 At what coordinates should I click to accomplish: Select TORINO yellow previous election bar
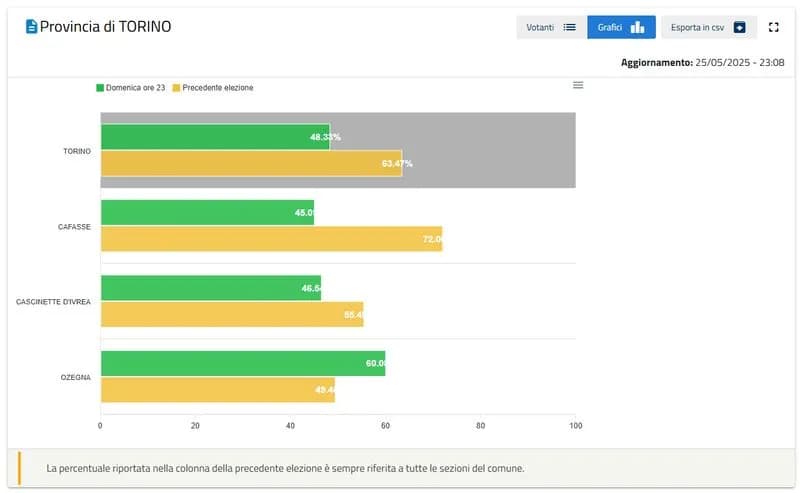point(250,163)
